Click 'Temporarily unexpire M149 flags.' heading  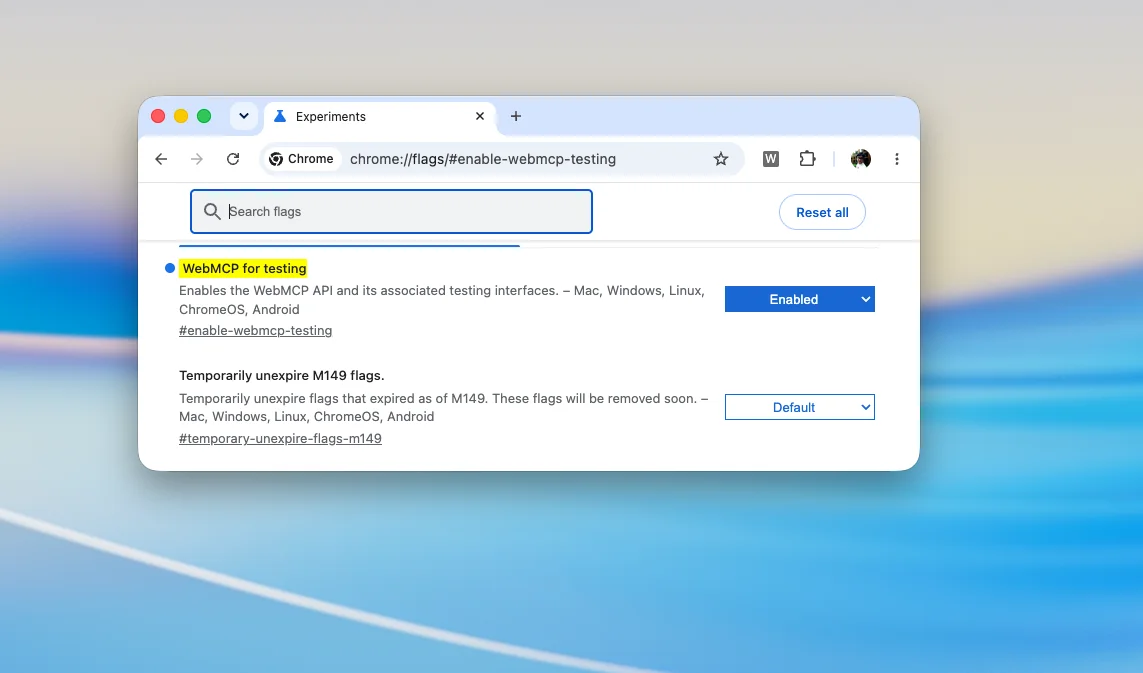281,376
